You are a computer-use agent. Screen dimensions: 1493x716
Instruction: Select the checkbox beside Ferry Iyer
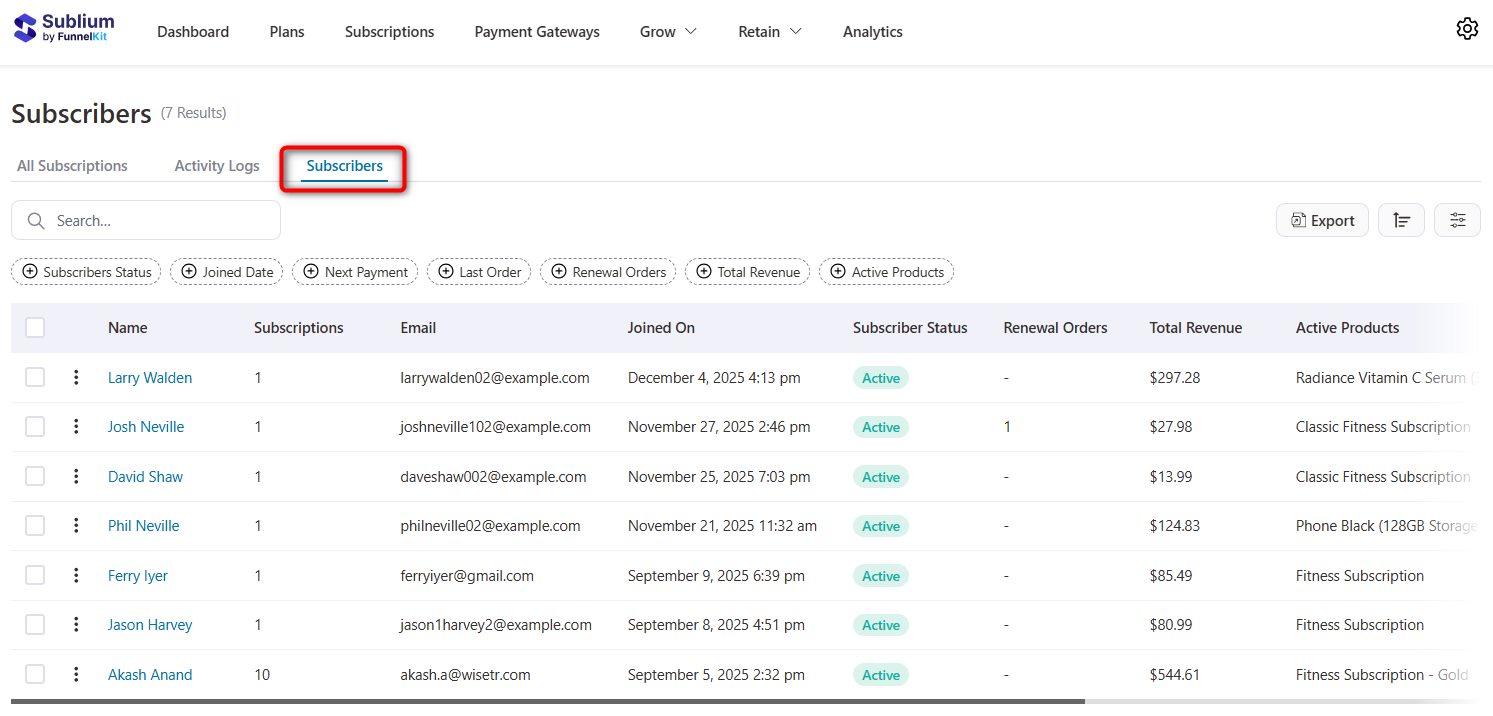pyautogui.click(x=35, y=575)
